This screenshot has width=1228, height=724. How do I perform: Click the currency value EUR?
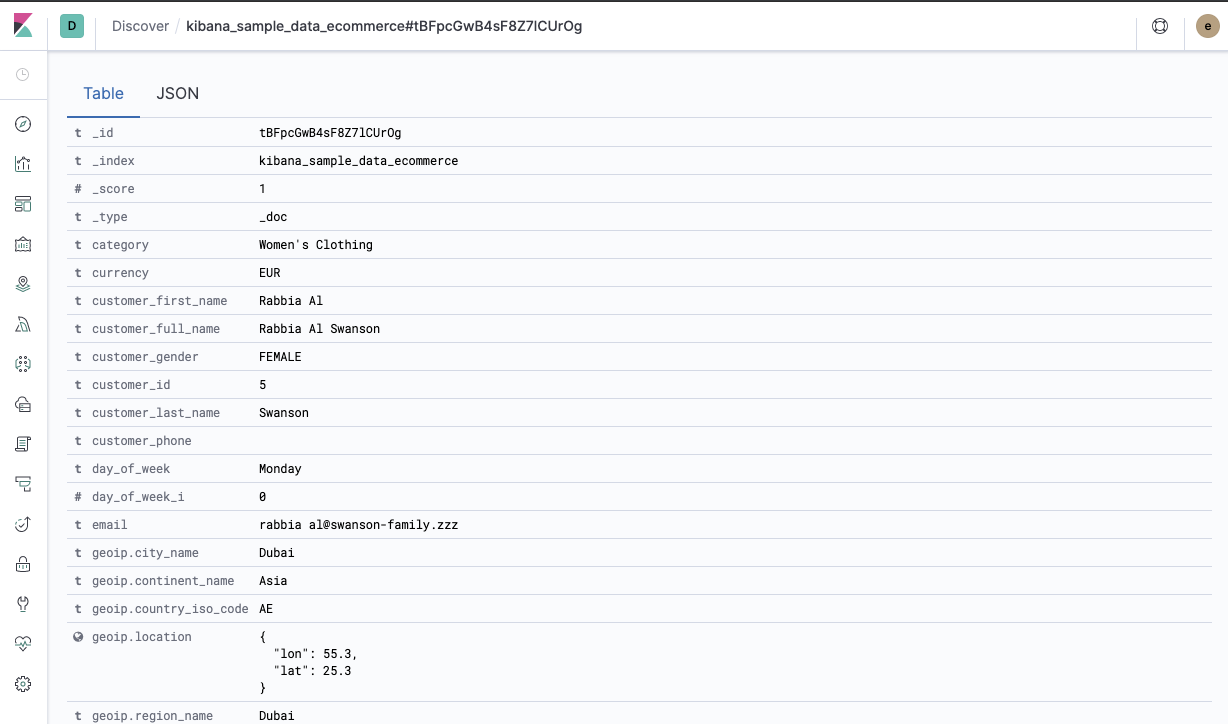[x=270, y=273]
